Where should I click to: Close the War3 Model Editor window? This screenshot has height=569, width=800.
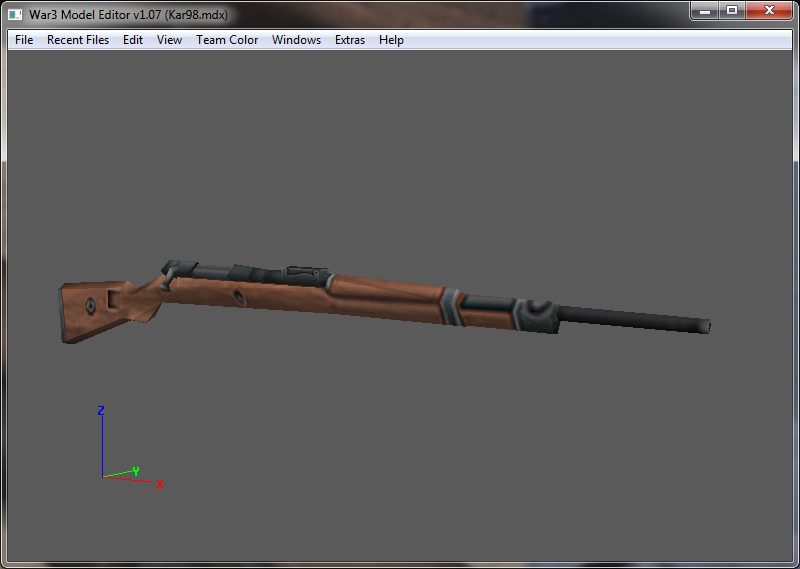(769, 10)
